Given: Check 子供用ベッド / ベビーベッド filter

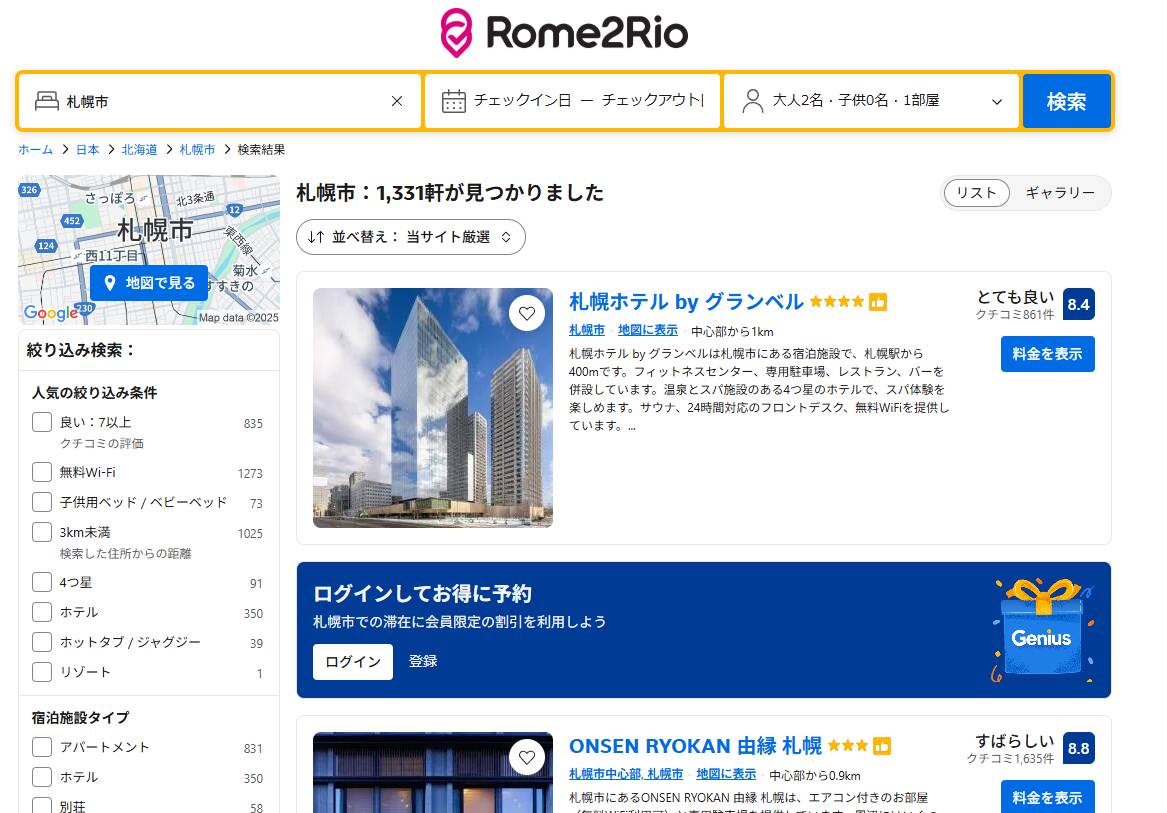Looking at the screenshot, I should pyautogui.click(x=42, y=502).
